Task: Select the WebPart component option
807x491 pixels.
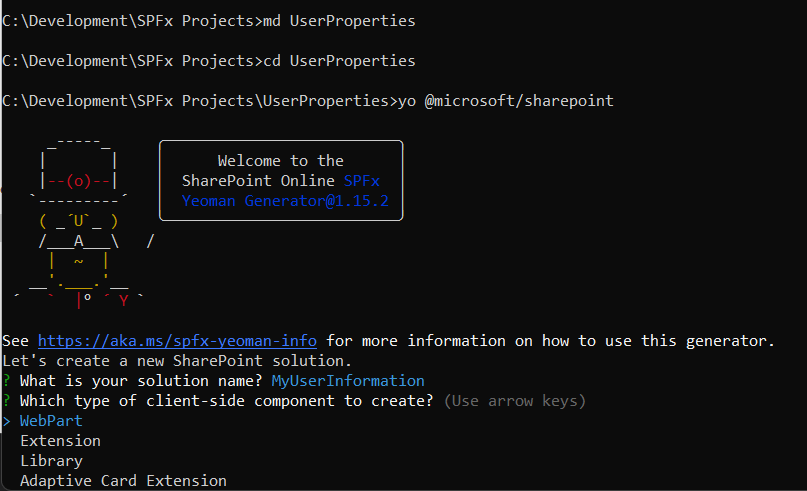Action: (51, 421)
